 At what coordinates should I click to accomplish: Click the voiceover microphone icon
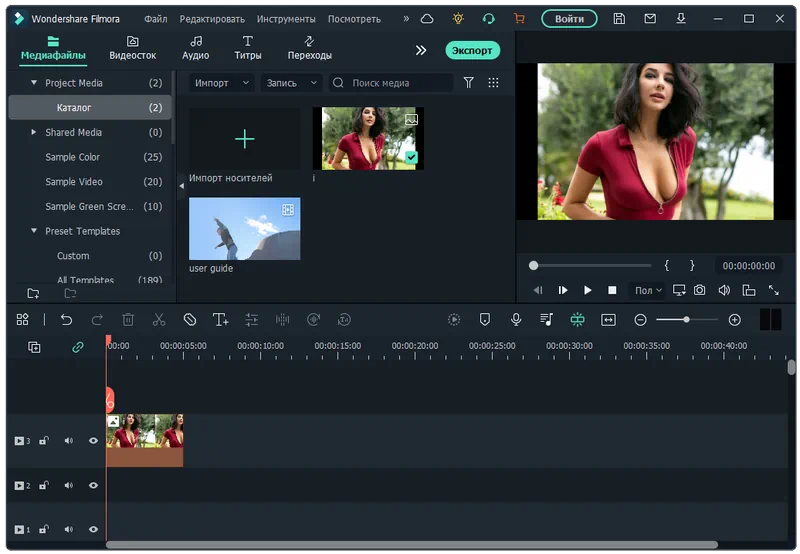pos(516,320)
